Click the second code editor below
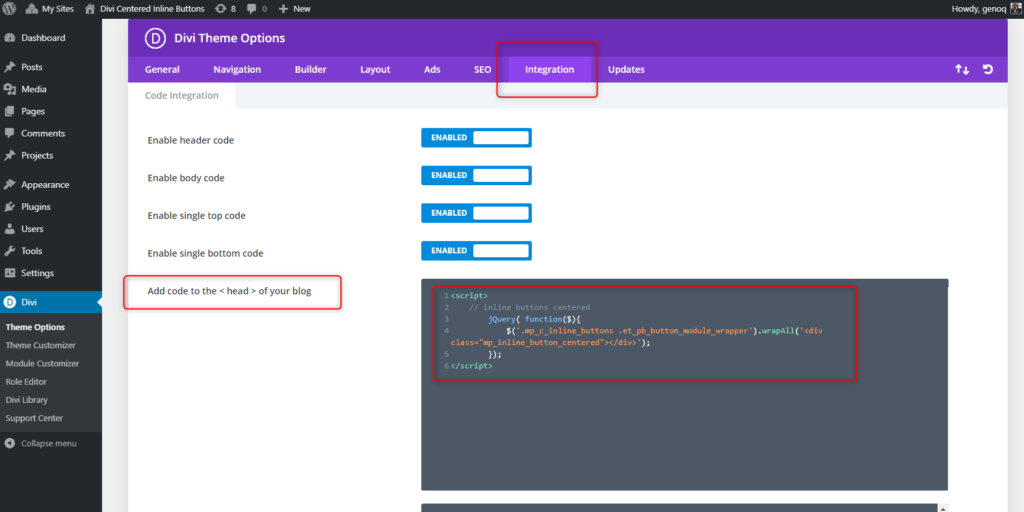This screenshot has height=512, width=1024. tap(679, 507)
